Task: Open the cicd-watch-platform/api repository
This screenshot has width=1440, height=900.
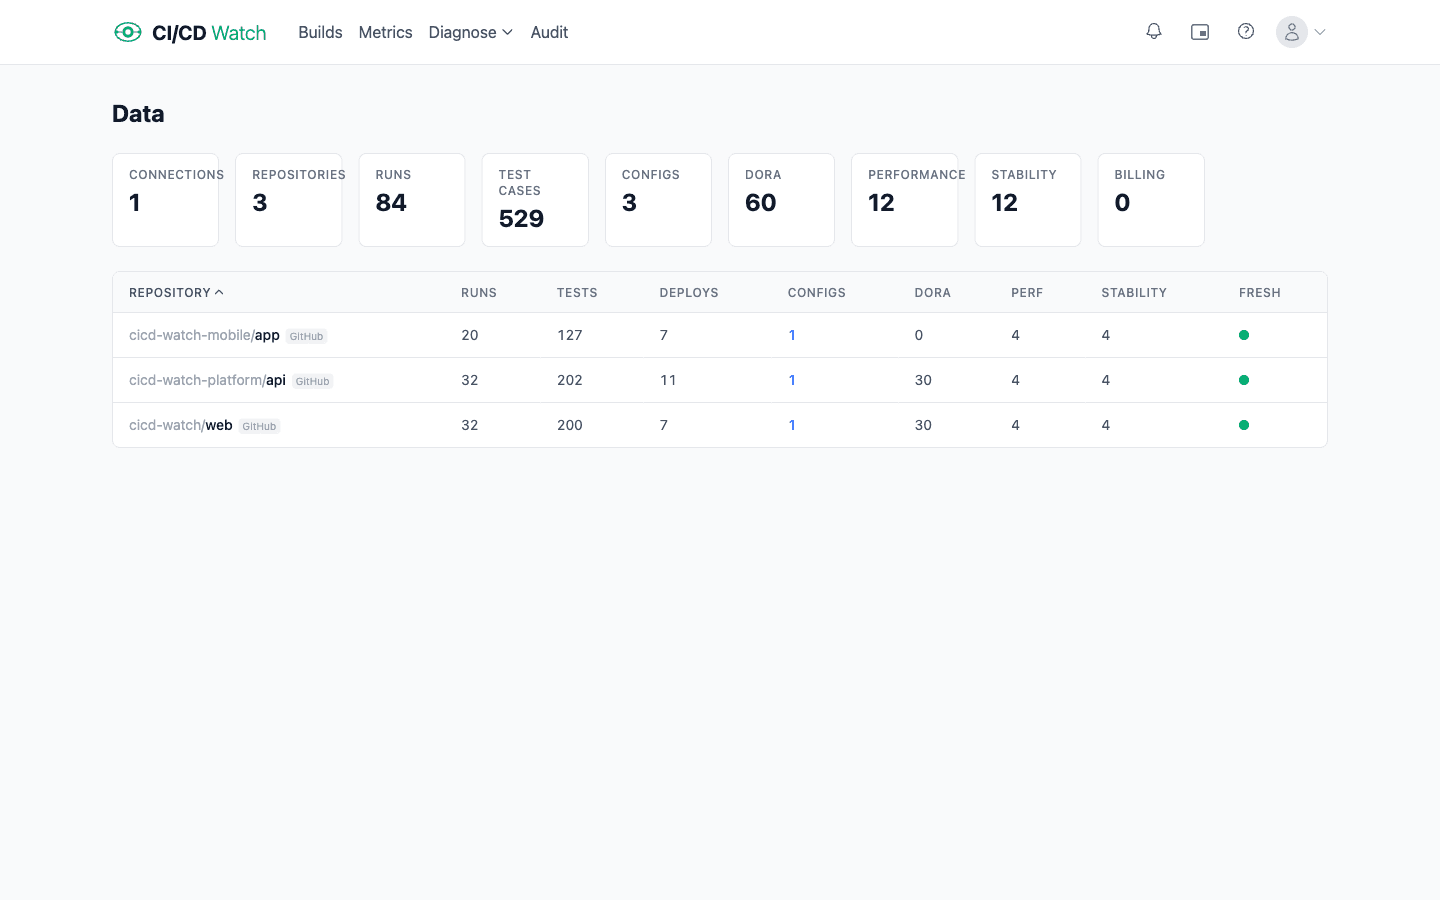Action: (x=207, y=380)
